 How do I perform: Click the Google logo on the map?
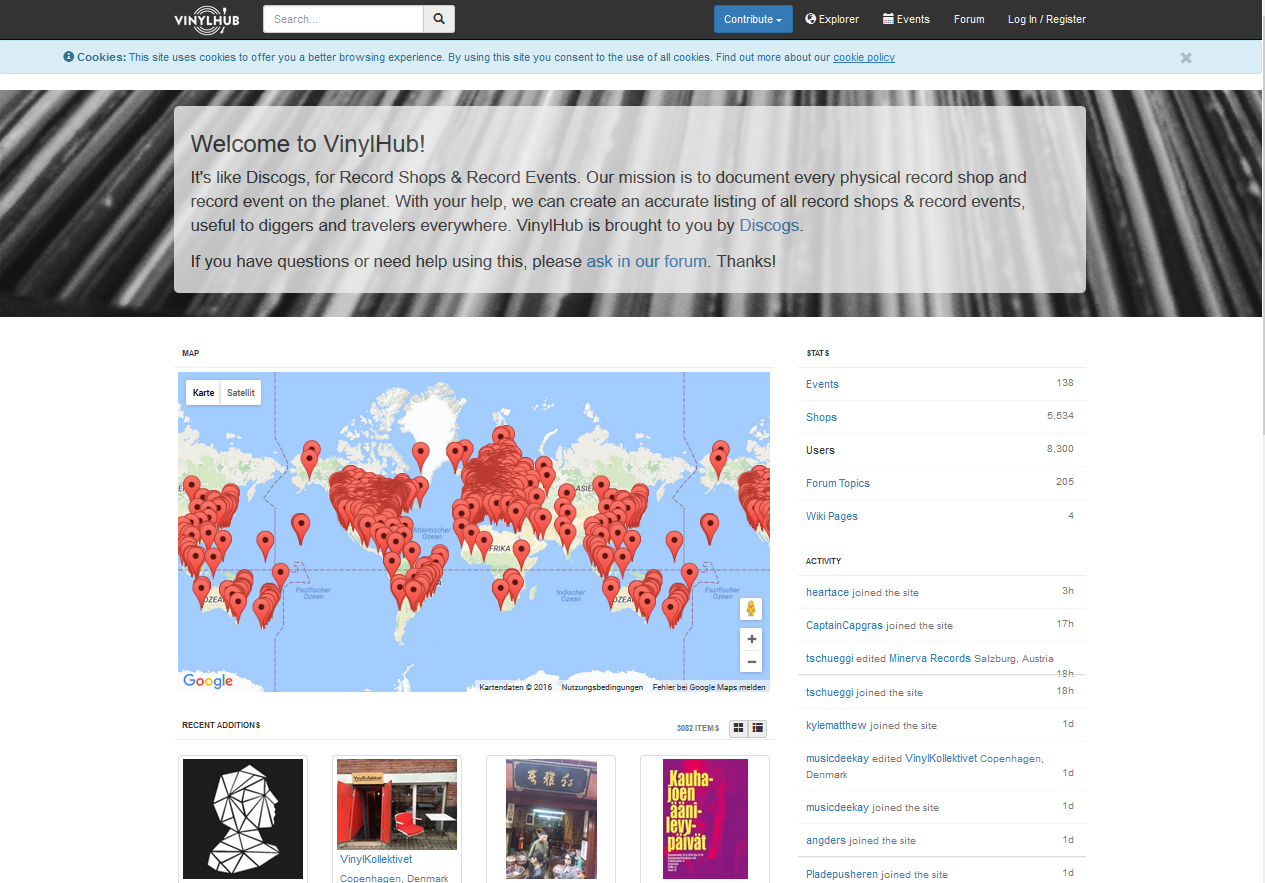[208, 681]
